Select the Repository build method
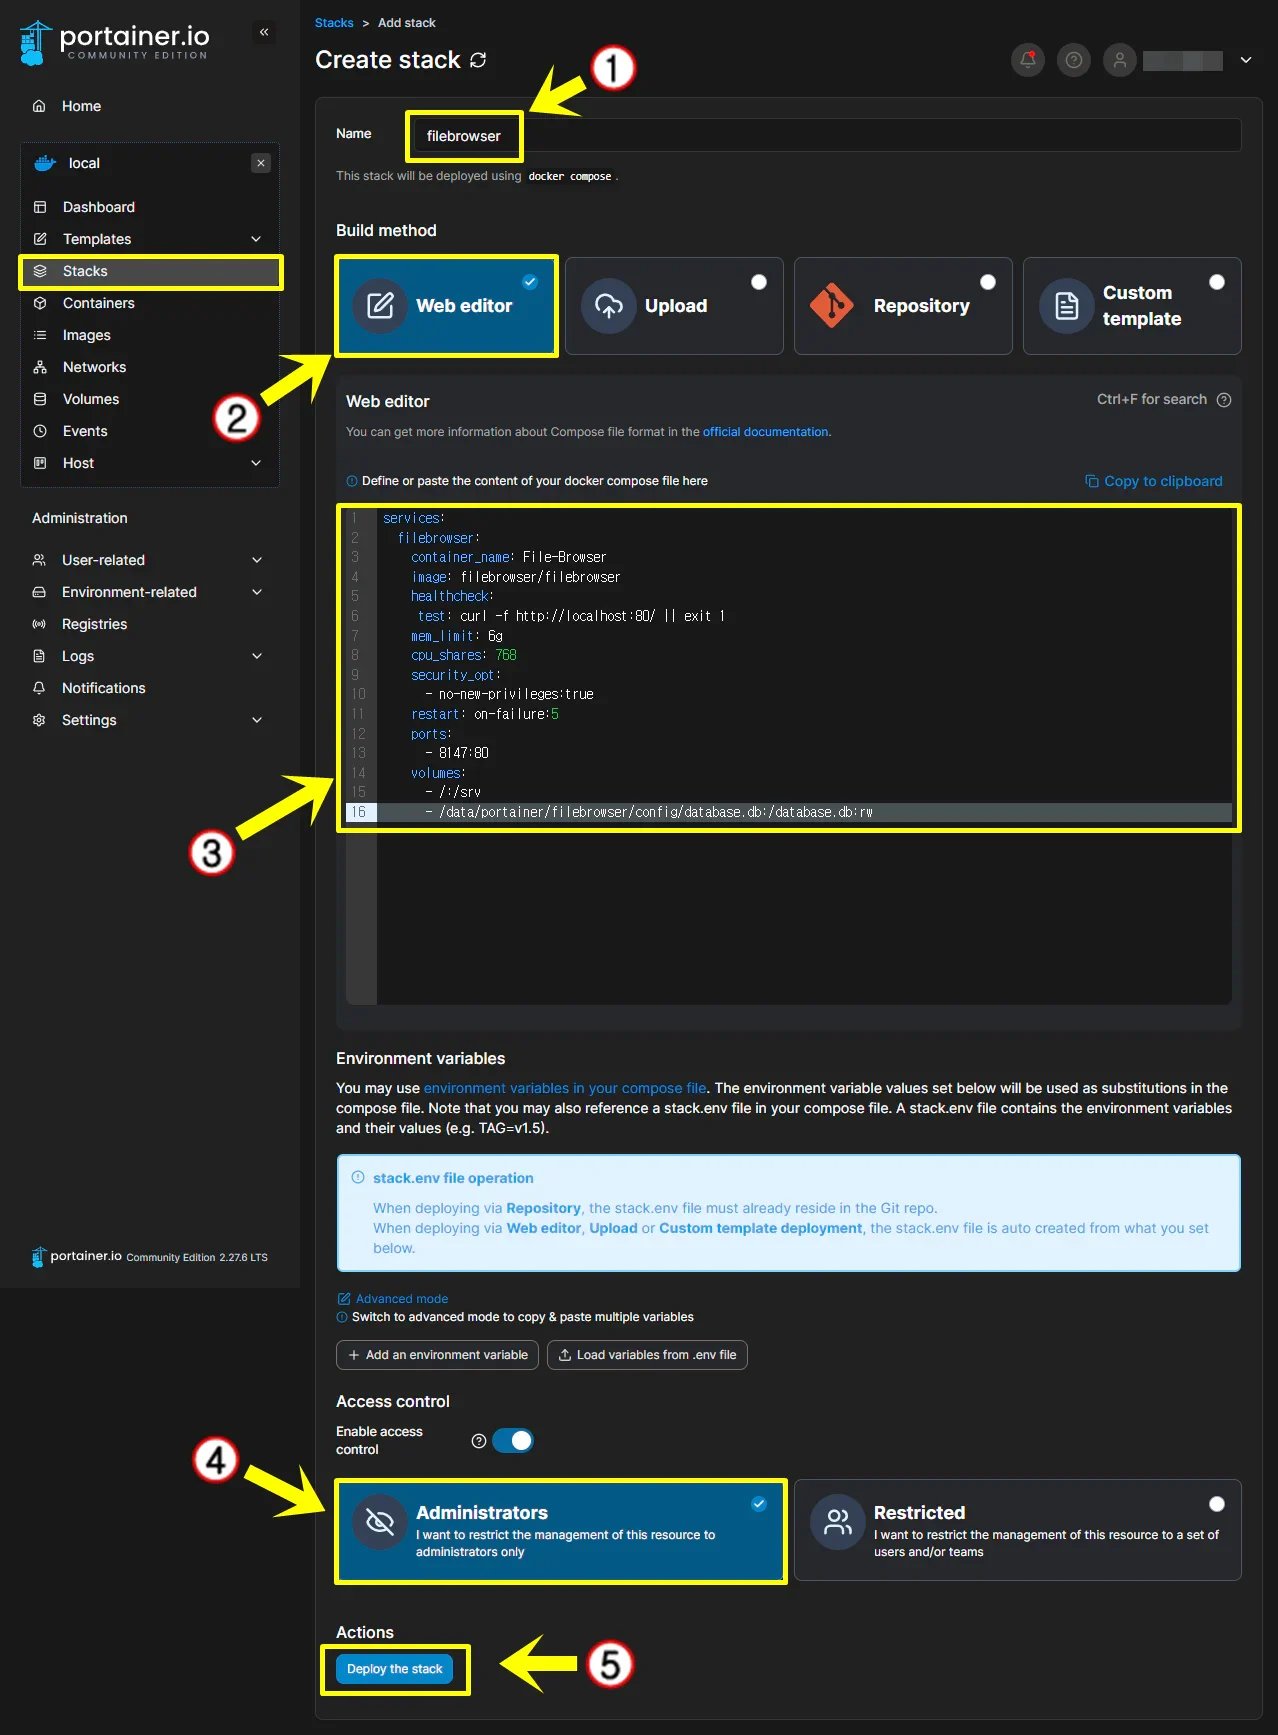Screen dimensions: 1278x1735 tap(903, 306)
